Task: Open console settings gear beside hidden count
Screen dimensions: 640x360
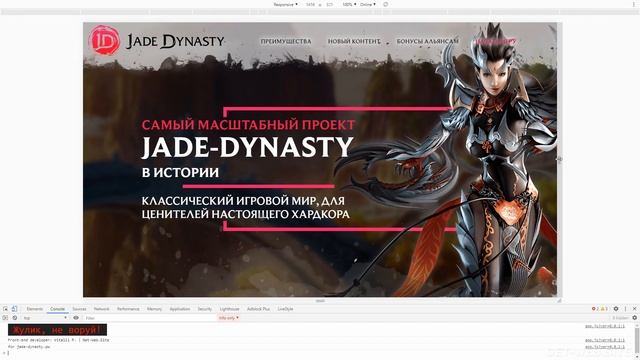Action: tap(635, 318)
